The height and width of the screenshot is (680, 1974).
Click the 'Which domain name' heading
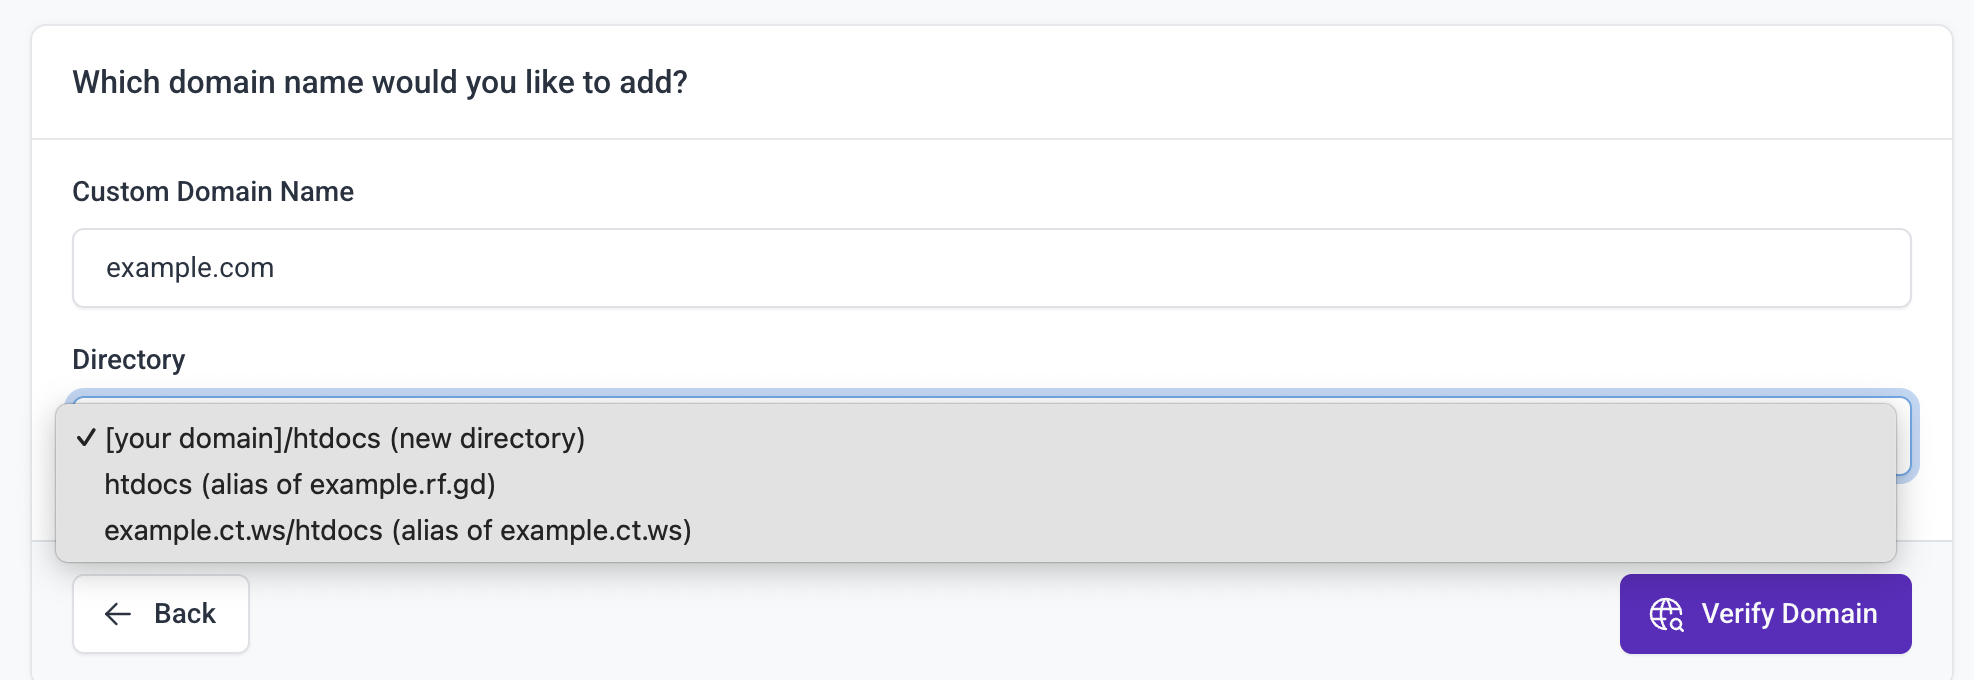[380, 82]
